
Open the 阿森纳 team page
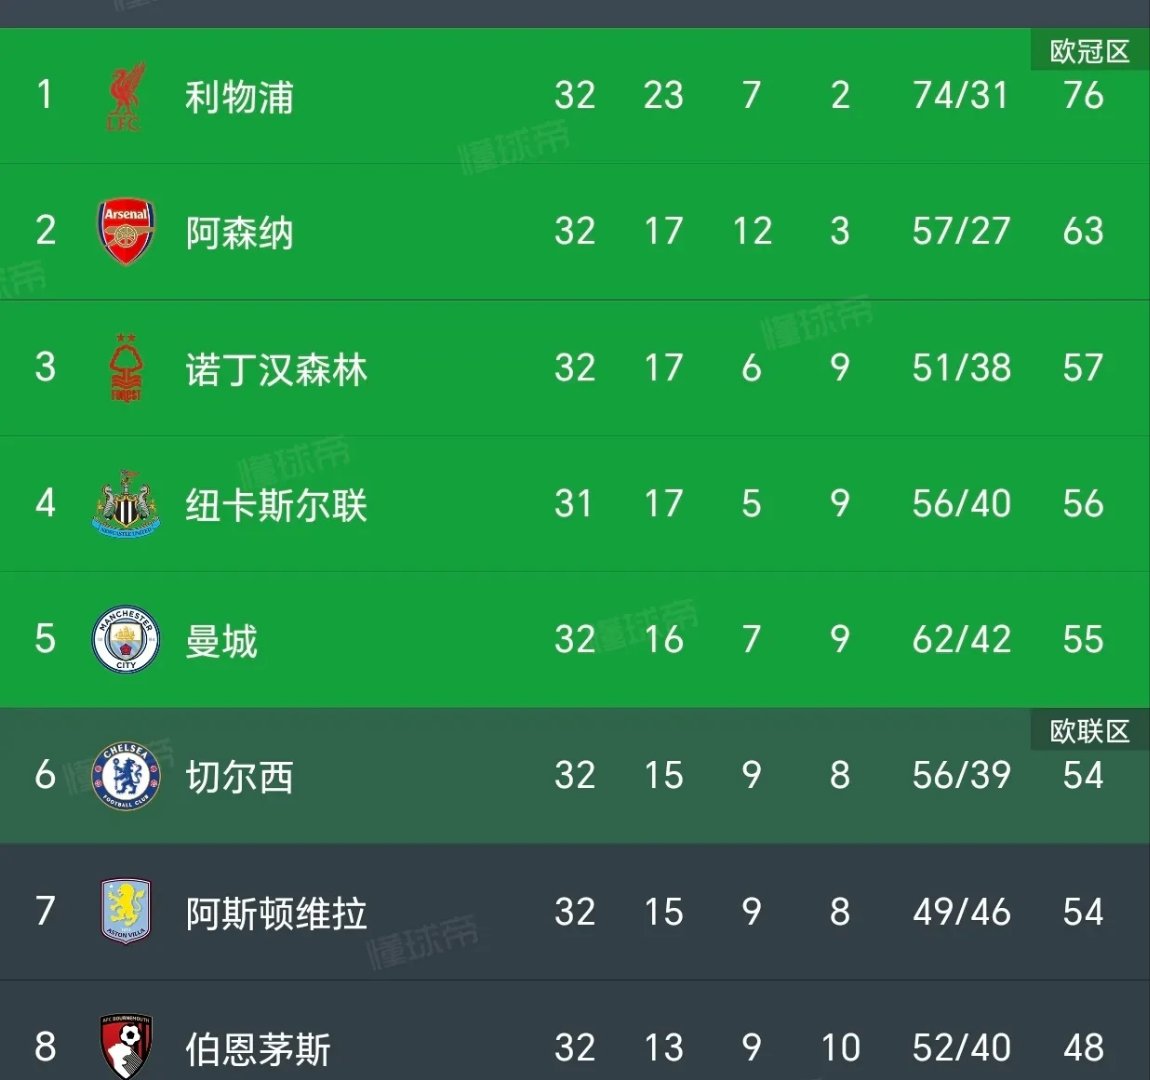pyautogui.click(x=239, y=233)
